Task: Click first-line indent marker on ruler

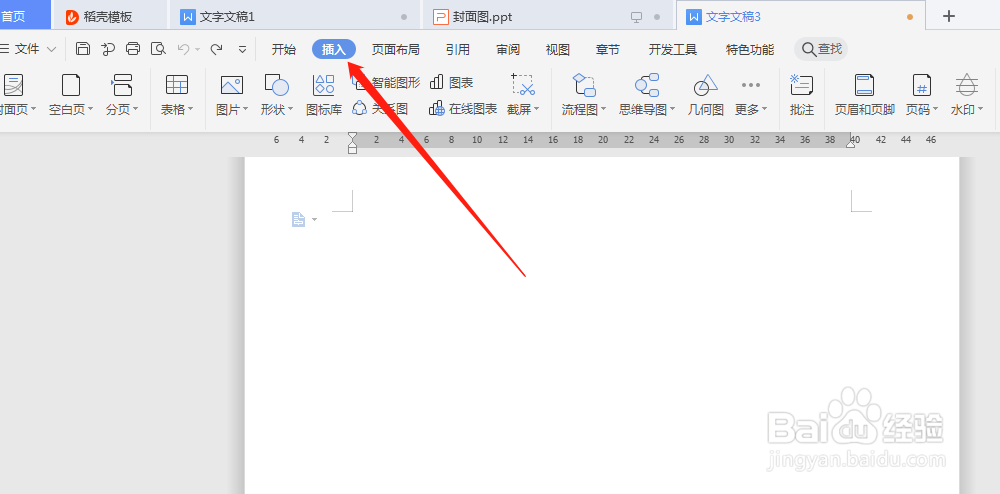Action: click(353, 136)
